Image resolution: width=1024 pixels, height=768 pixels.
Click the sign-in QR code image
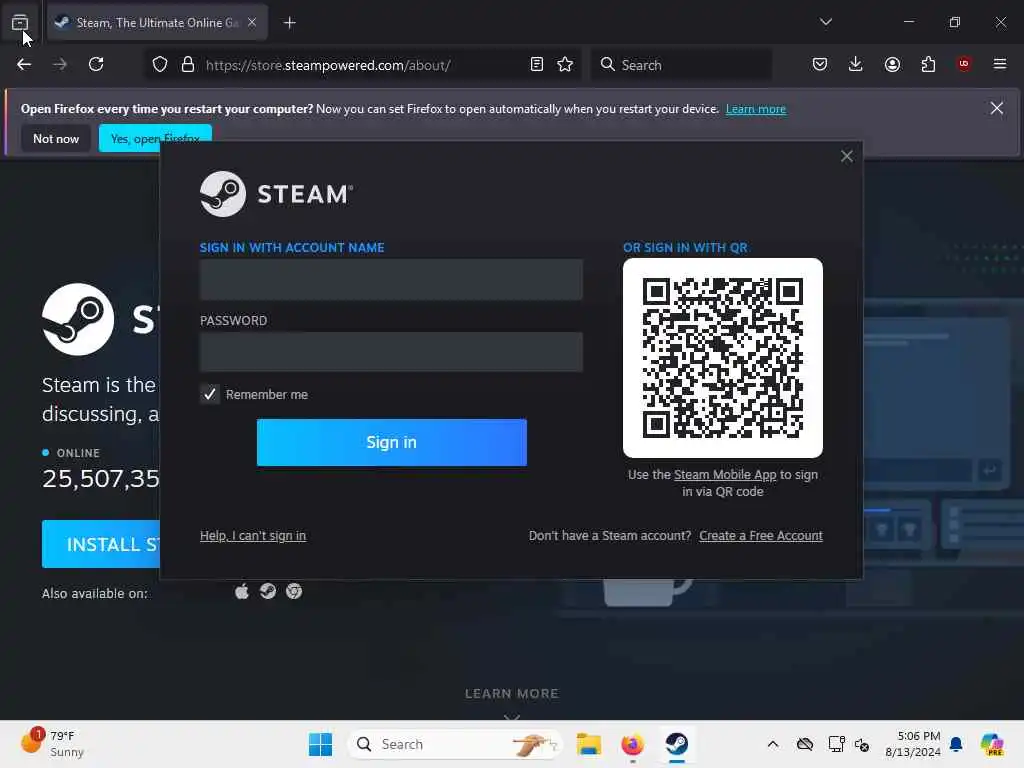coord(723,358)
